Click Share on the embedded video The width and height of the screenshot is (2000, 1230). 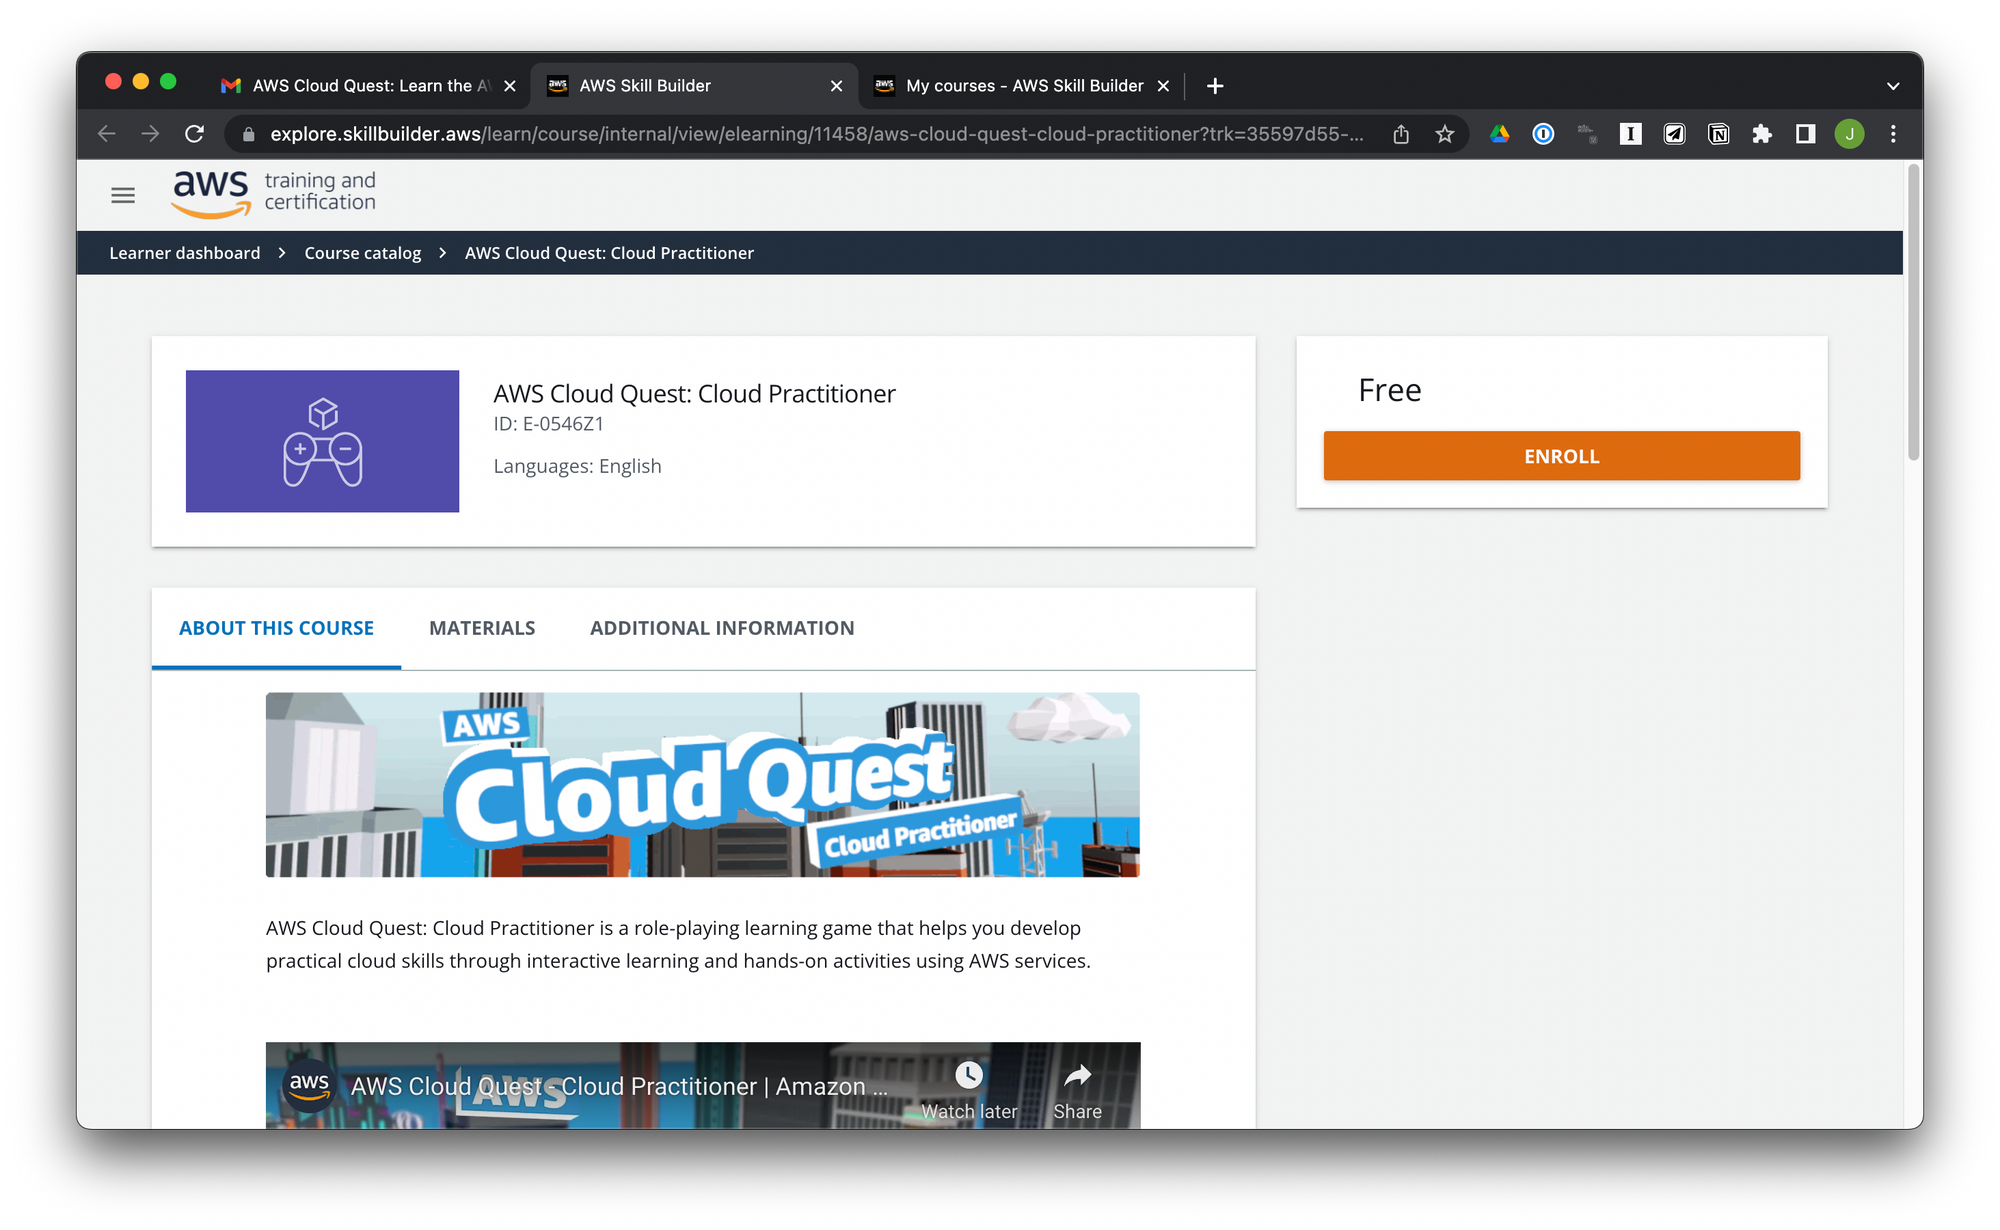pos(1077,1090)
